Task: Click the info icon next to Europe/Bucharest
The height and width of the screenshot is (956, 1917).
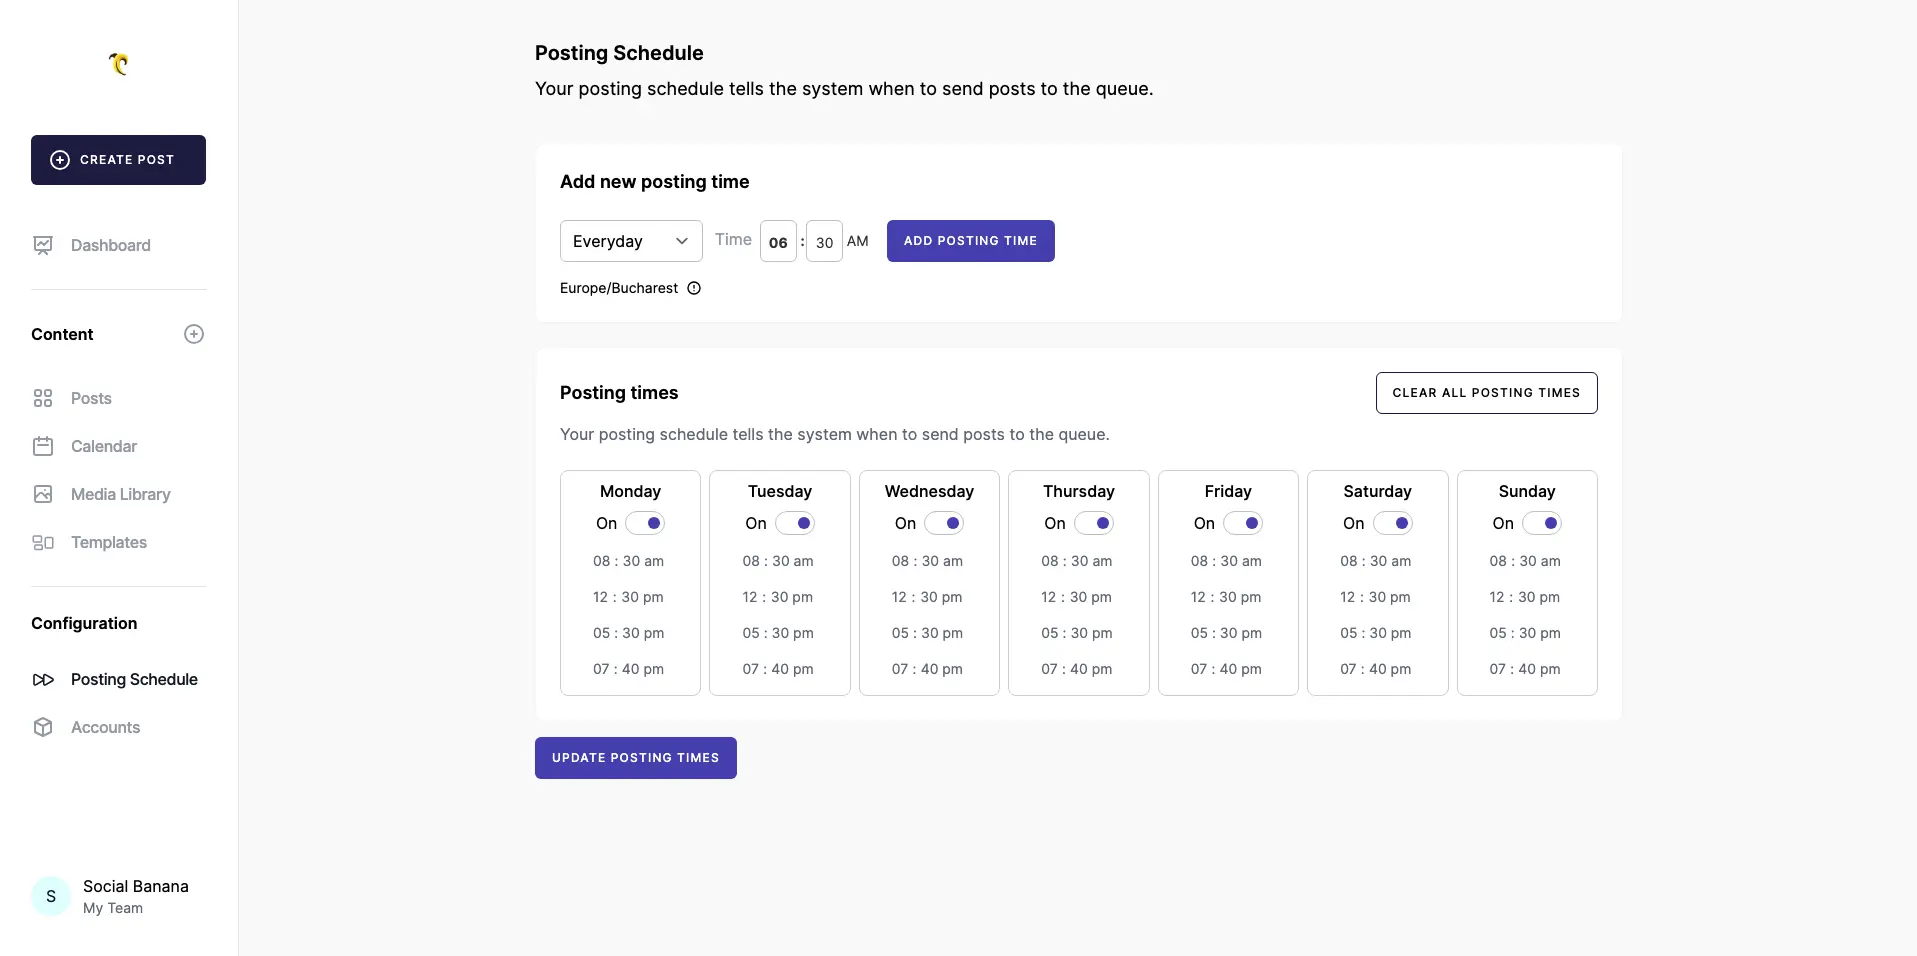Action: (694, 288)
